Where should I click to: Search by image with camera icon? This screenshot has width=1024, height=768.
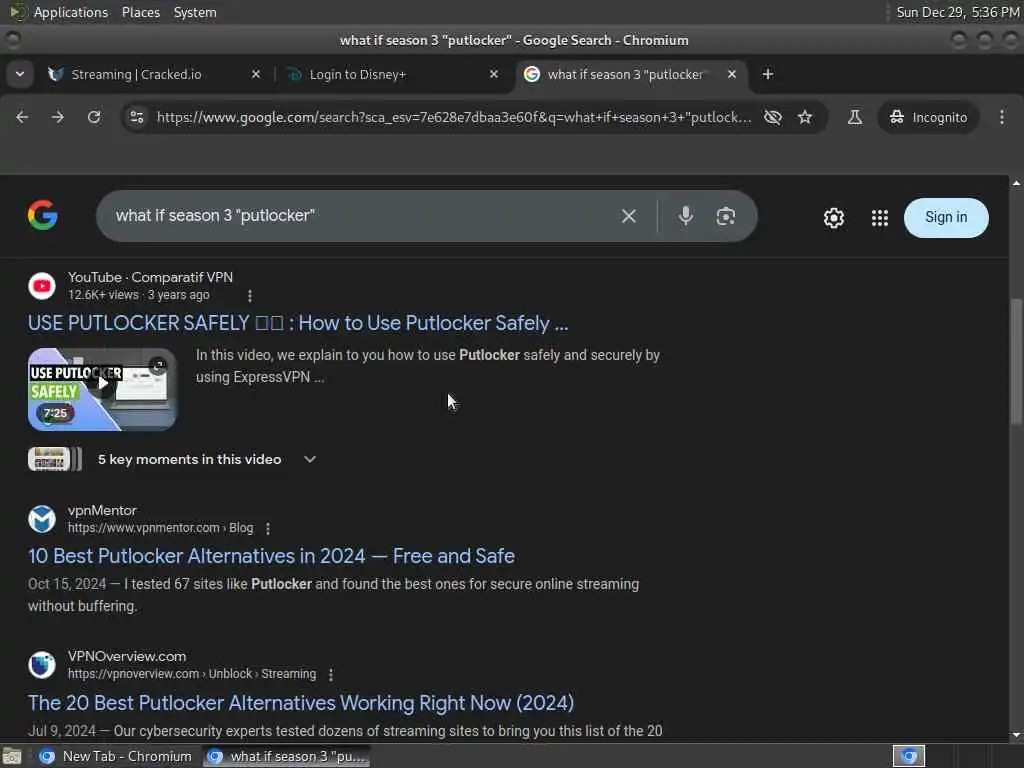point(726,216)
